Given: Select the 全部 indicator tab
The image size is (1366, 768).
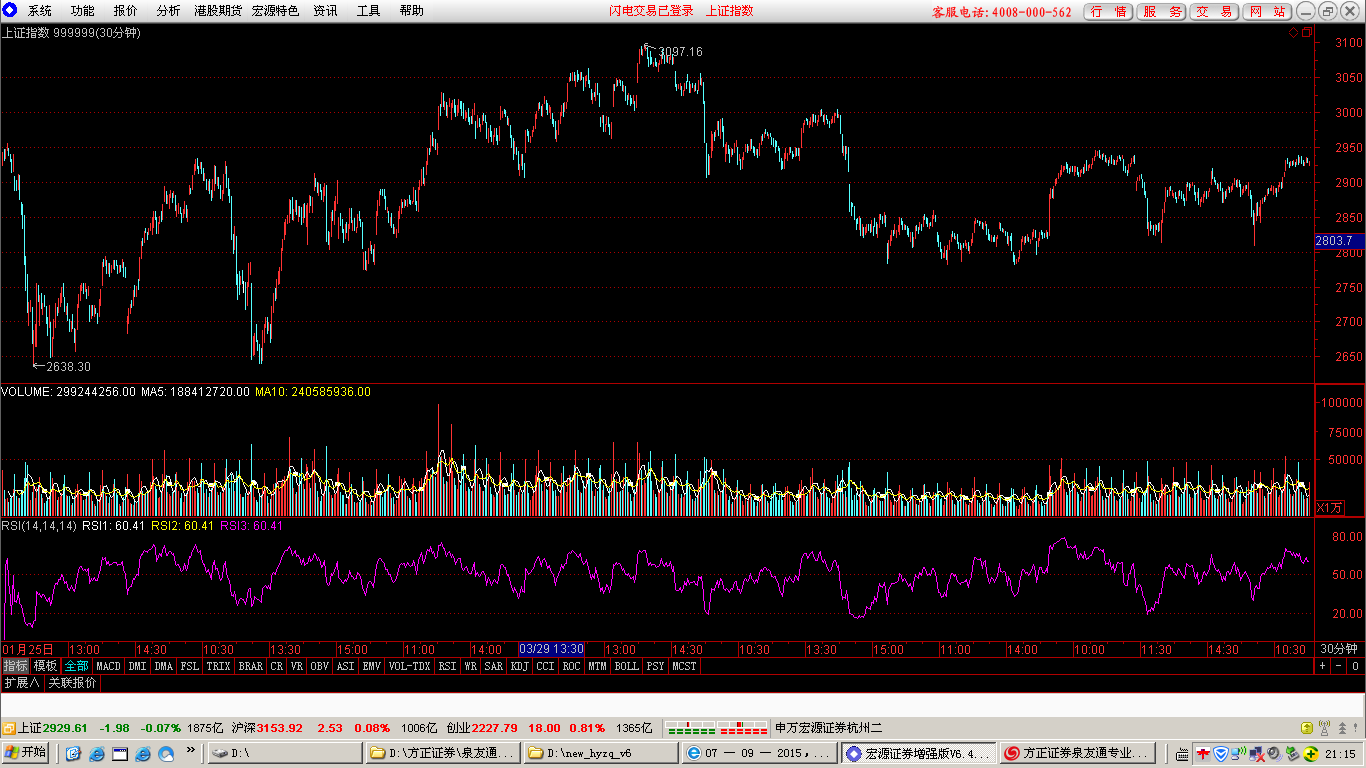Looking at the screenshot, I should pyautogui.click(x=76, y=666).
